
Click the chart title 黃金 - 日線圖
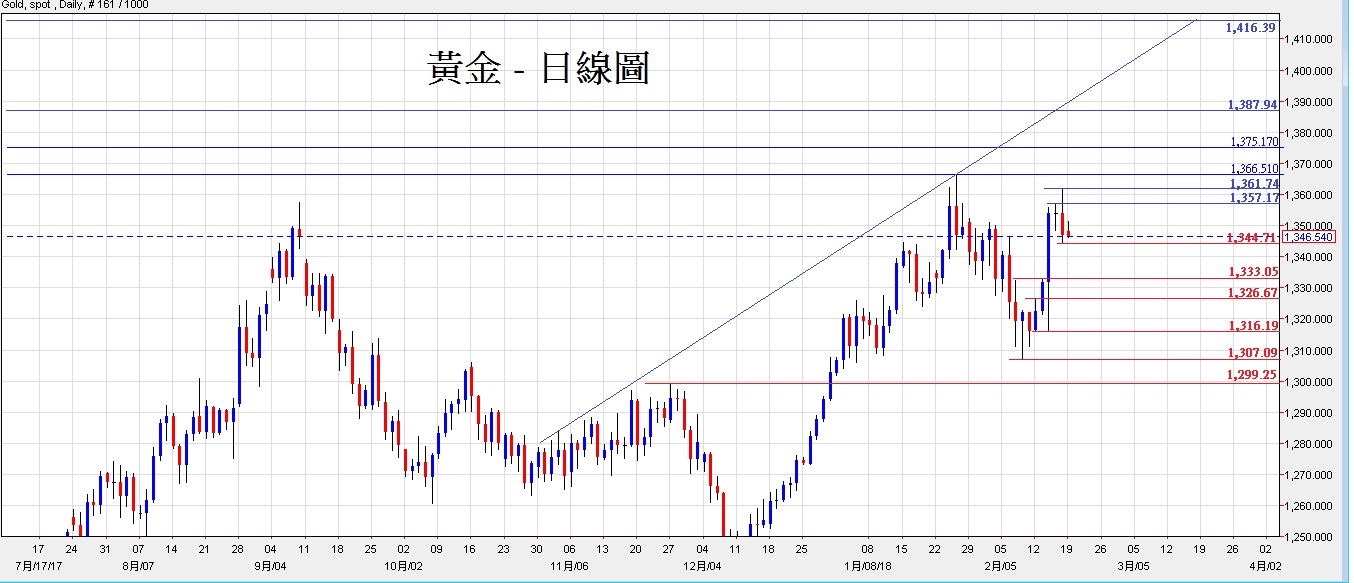tap(538, 69)
